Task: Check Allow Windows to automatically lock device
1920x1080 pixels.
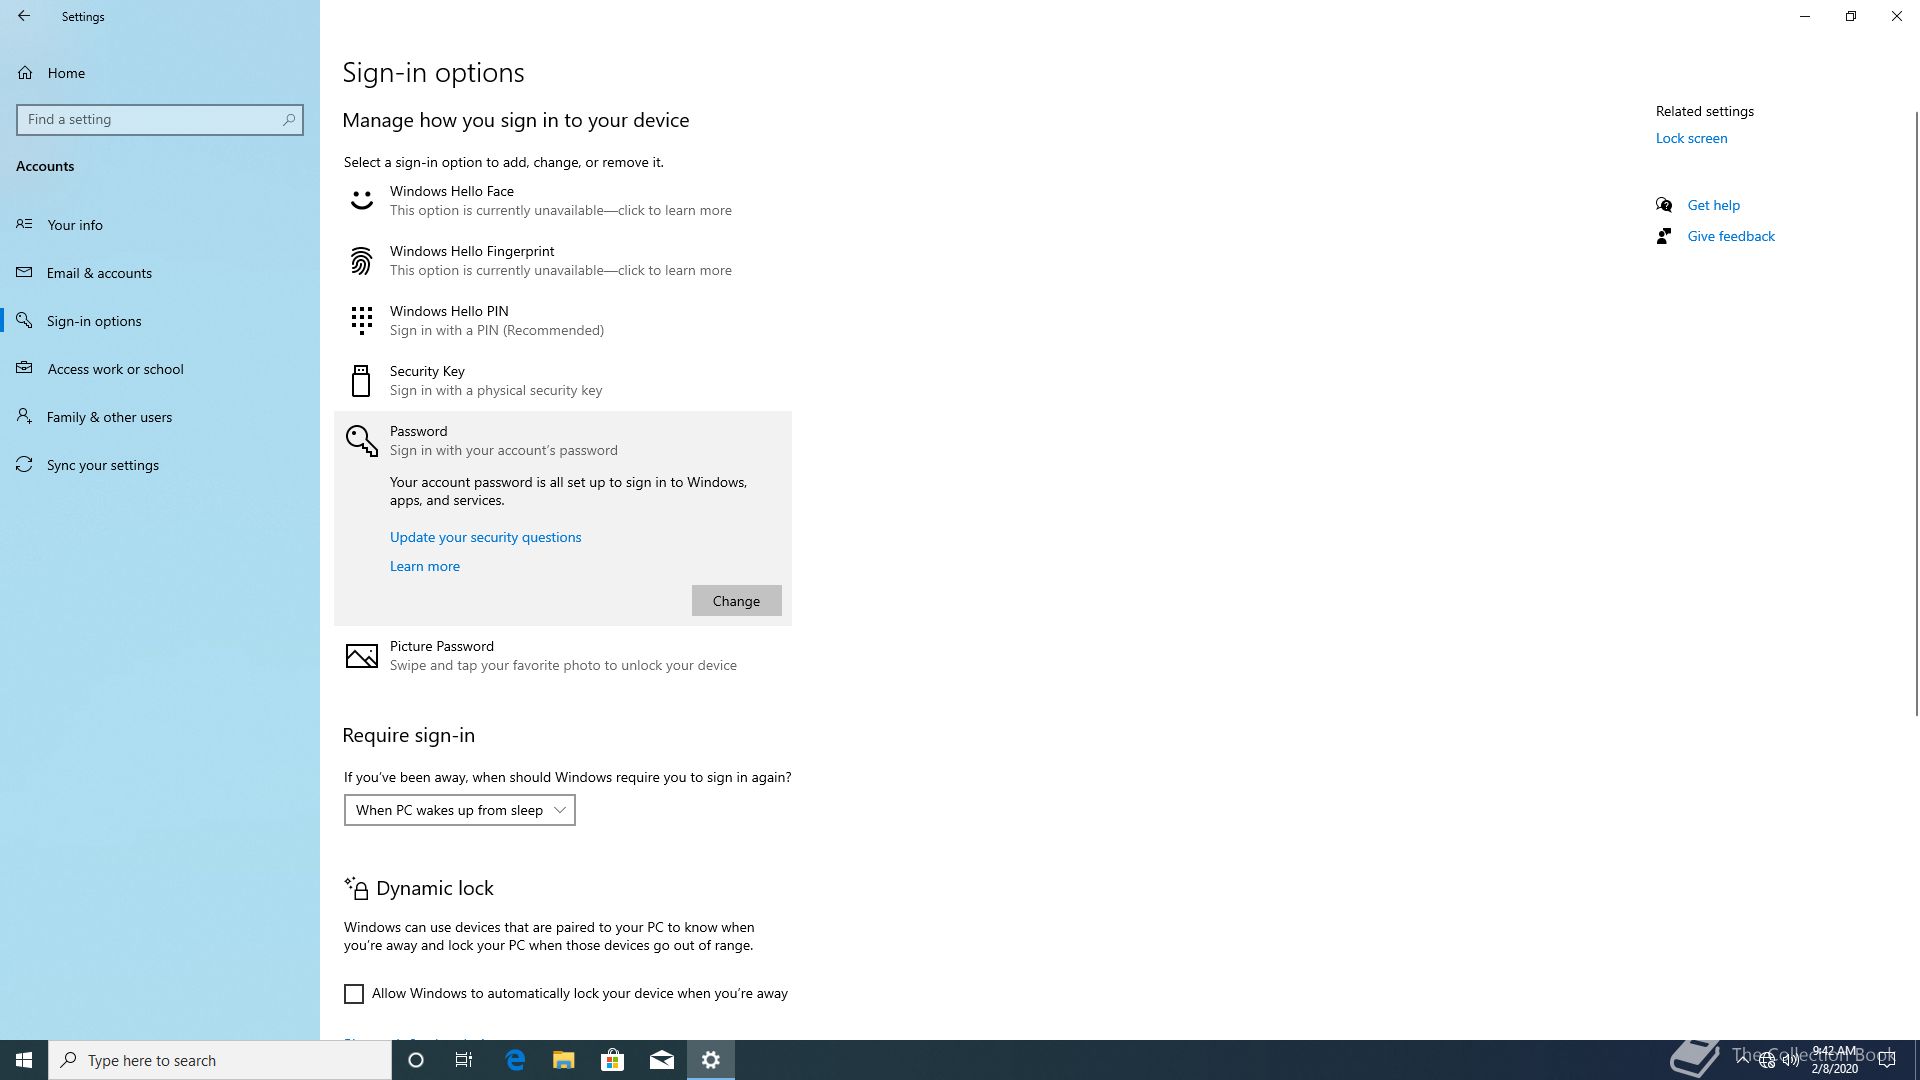Action: pyautogui.click(x=354, y=994)
